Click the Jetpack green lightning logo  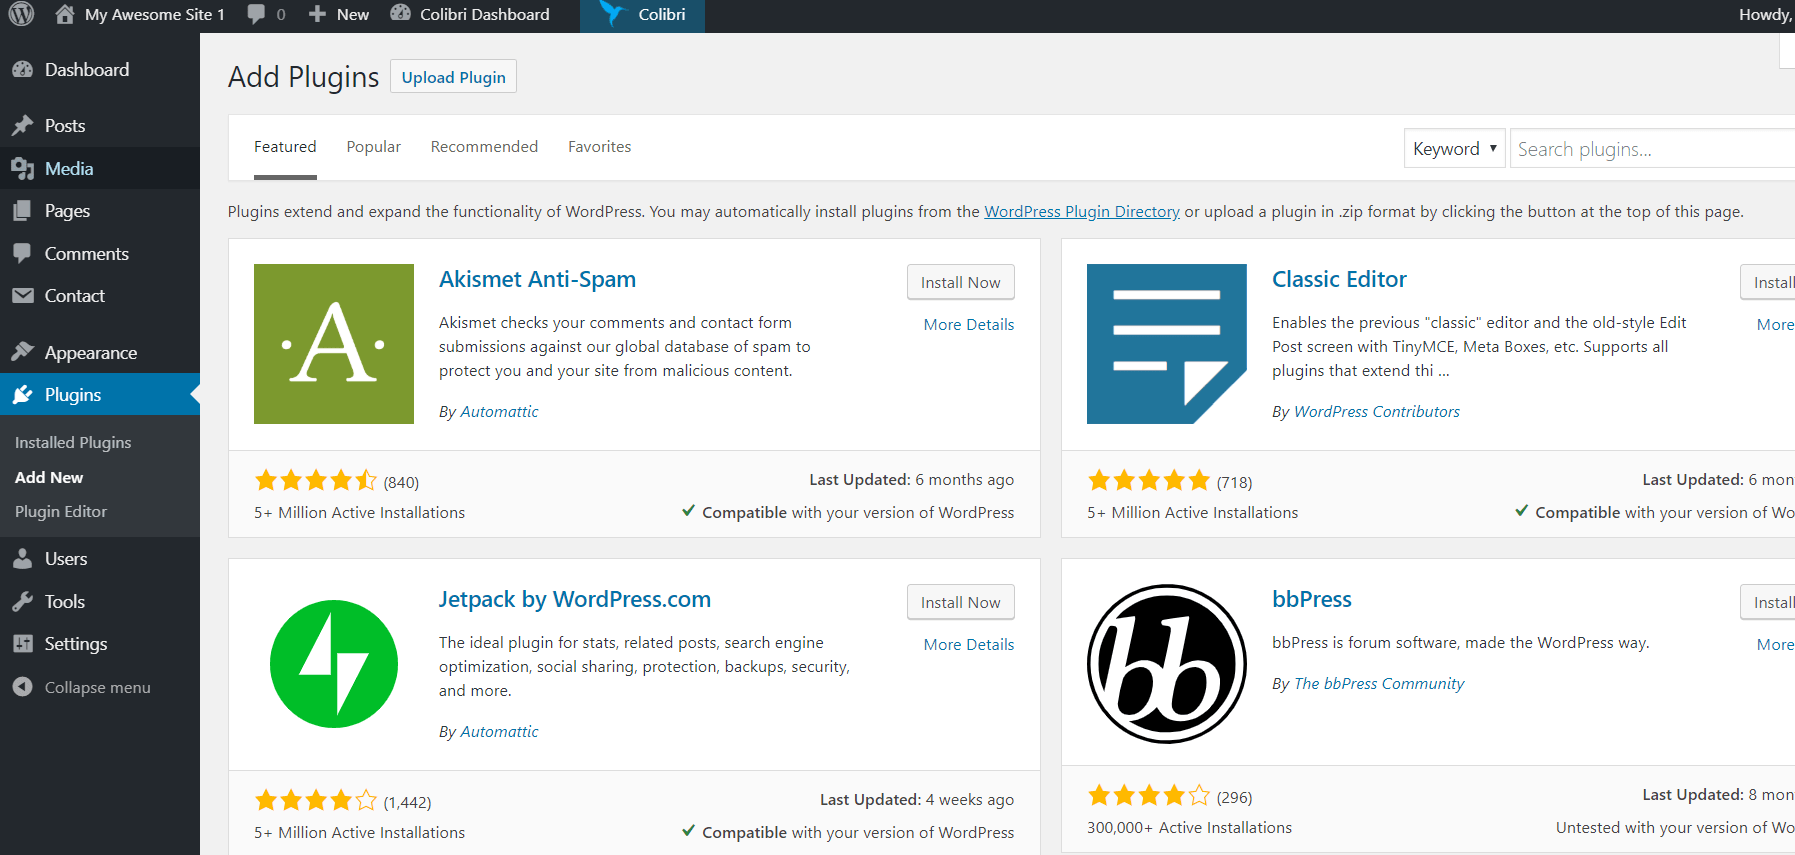click(334, 664)
